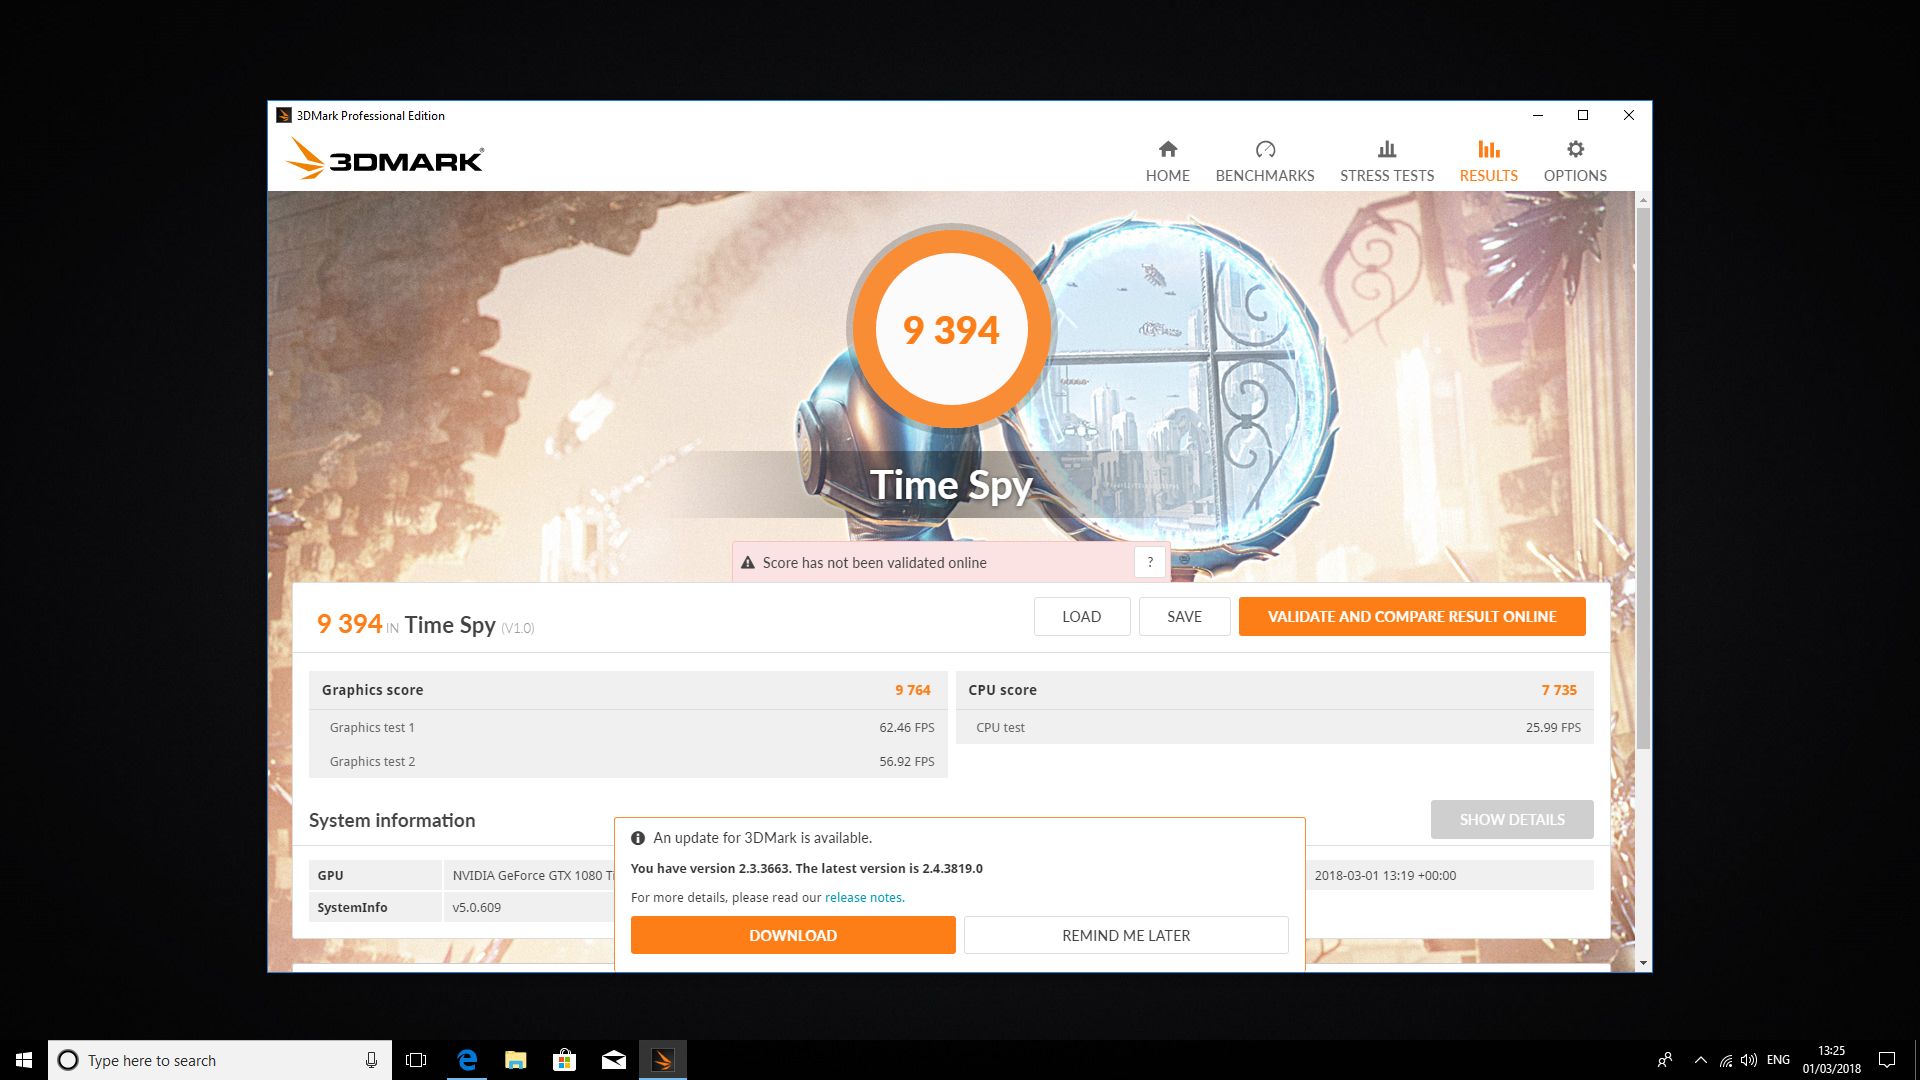The image size is (1920, 1080).
Task: Download the 3DMark update
Action: point(792,935)
